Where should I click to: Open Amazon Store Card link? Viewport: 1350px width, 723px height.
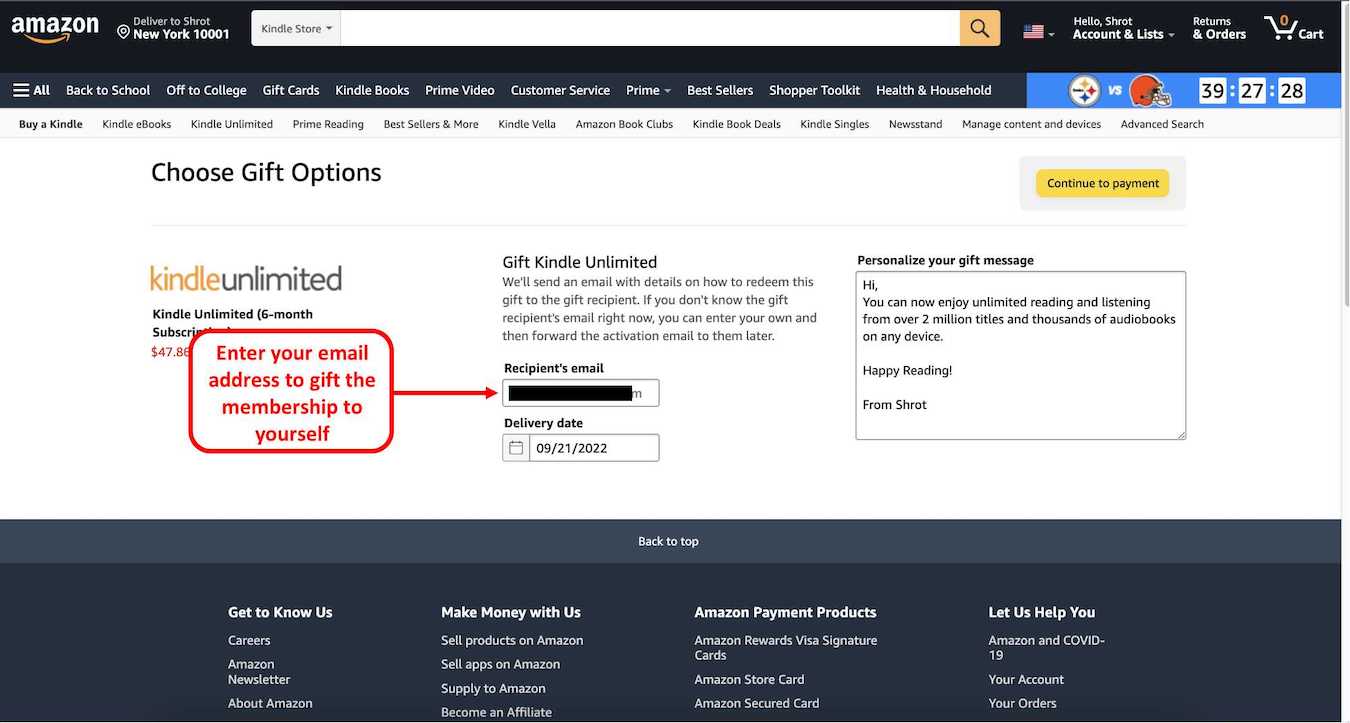click(750, 679)
